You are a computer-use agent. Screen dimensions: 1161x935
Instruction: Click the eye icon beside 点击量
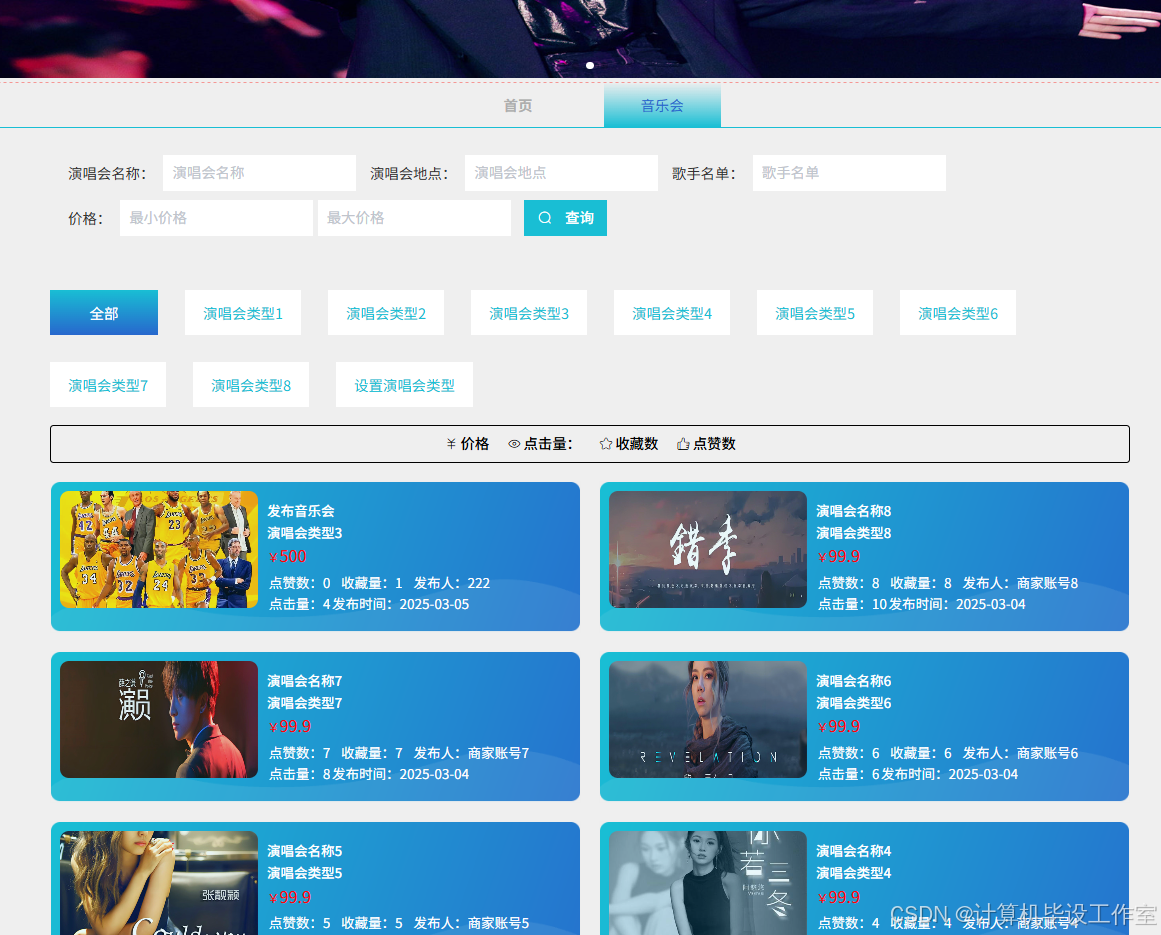click(x=514, y=444)
